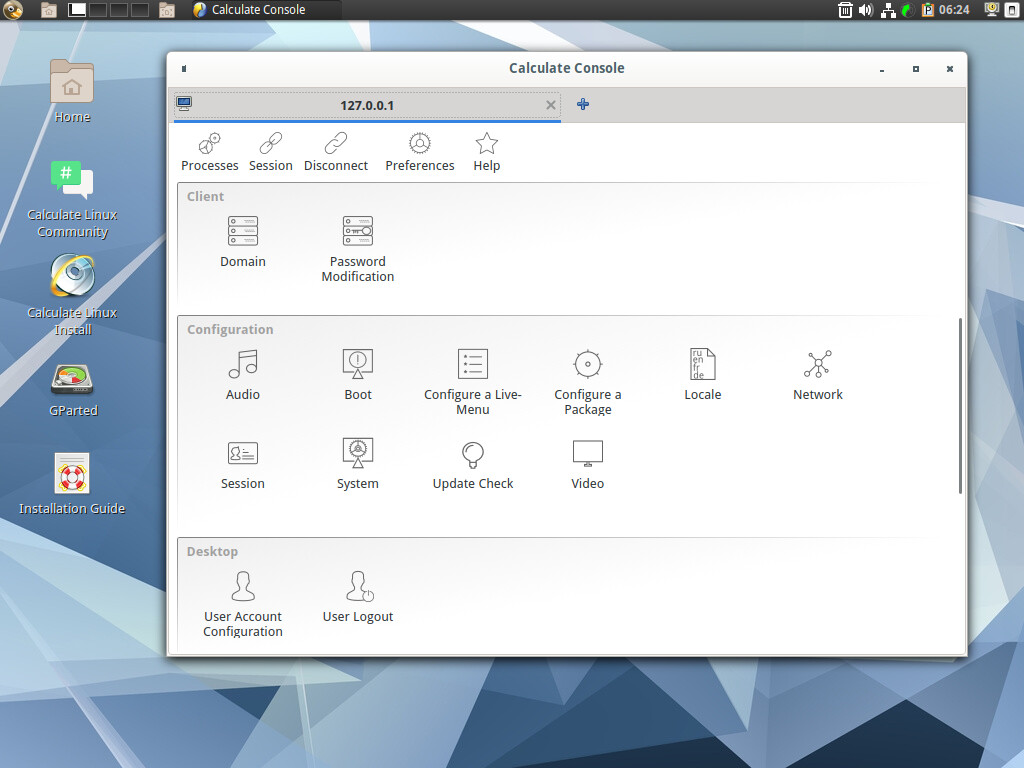Close the 127.0.0.1 tab
This screenshot has height=768, width=1024.
(x=551, y=105)
